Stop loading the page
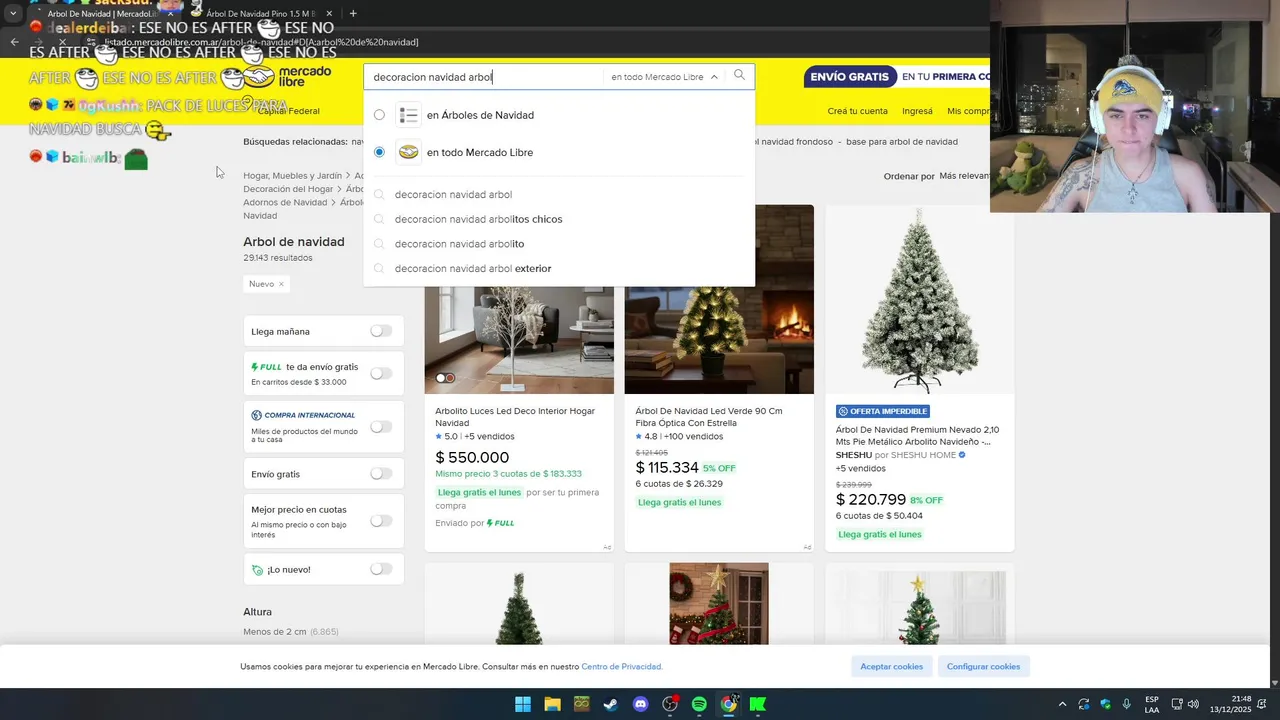 pyautogui.click(x=62, y=42)
